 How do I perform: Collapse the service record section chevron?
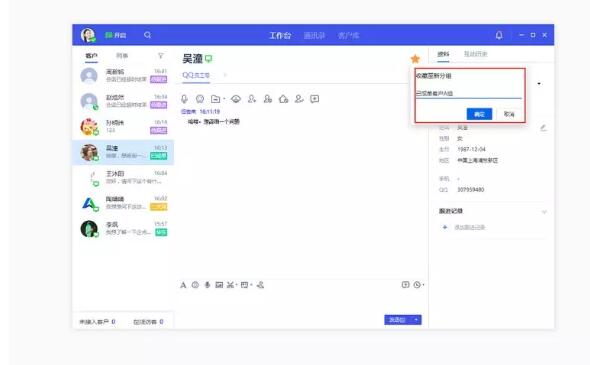click(x=544, y=212)
